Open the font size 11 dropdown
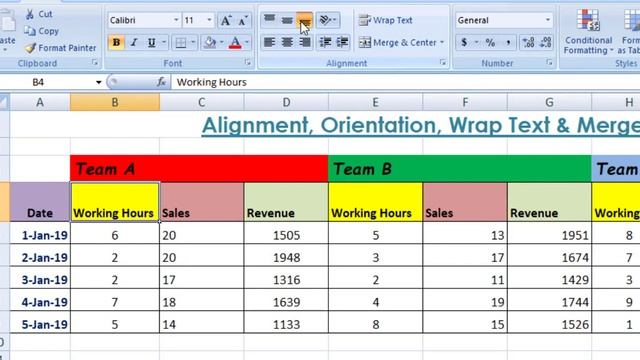640x360 pixels. tap(209, 20)
